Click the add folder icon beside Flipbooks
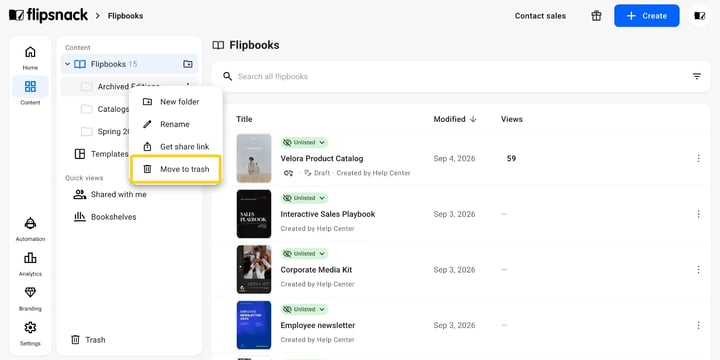 188,64
